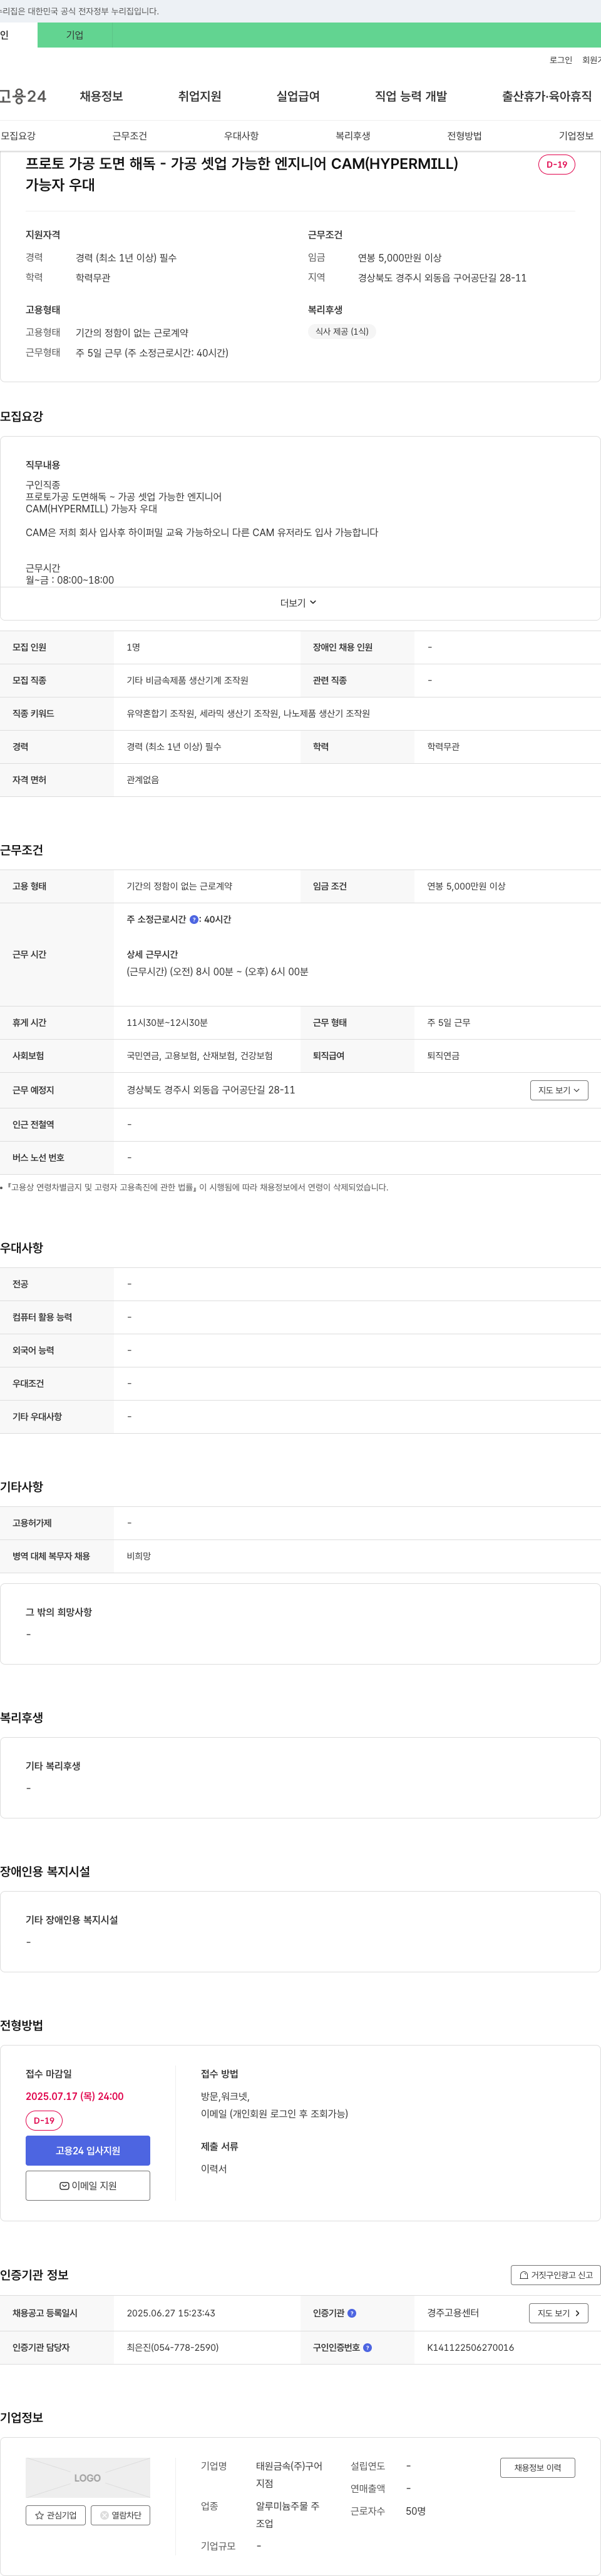Open the 직업 능력 개발 menu

pyautogui.click(x=411, y=96)
